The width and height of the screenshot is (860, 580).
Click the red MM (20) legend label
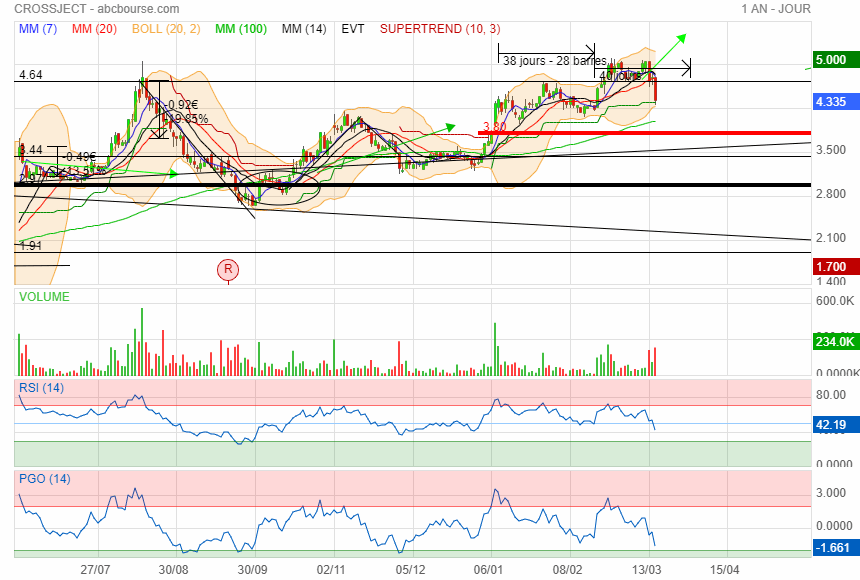point(94,29)
